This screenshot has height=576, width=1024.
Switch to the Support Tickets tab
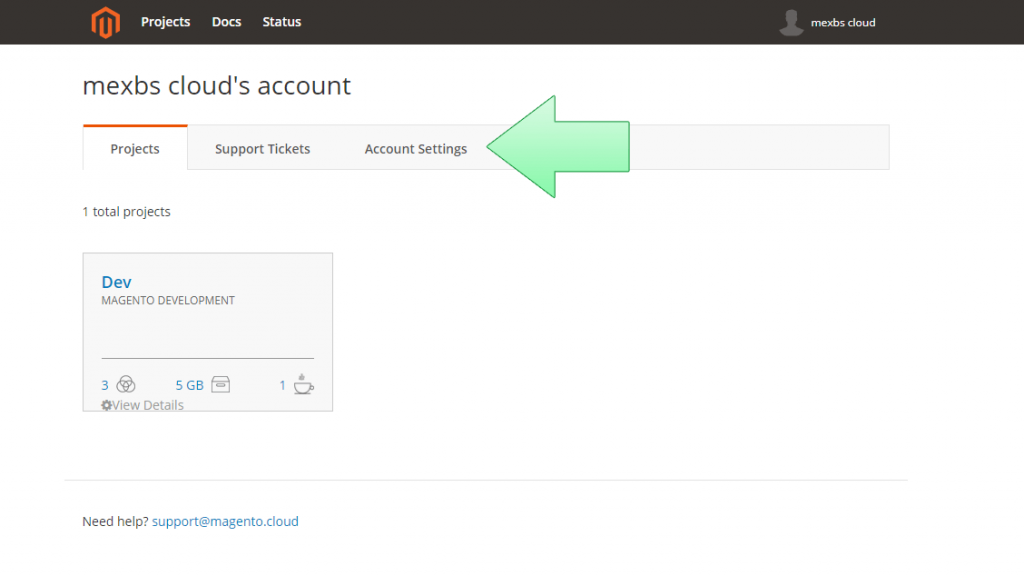click(263, 149)
